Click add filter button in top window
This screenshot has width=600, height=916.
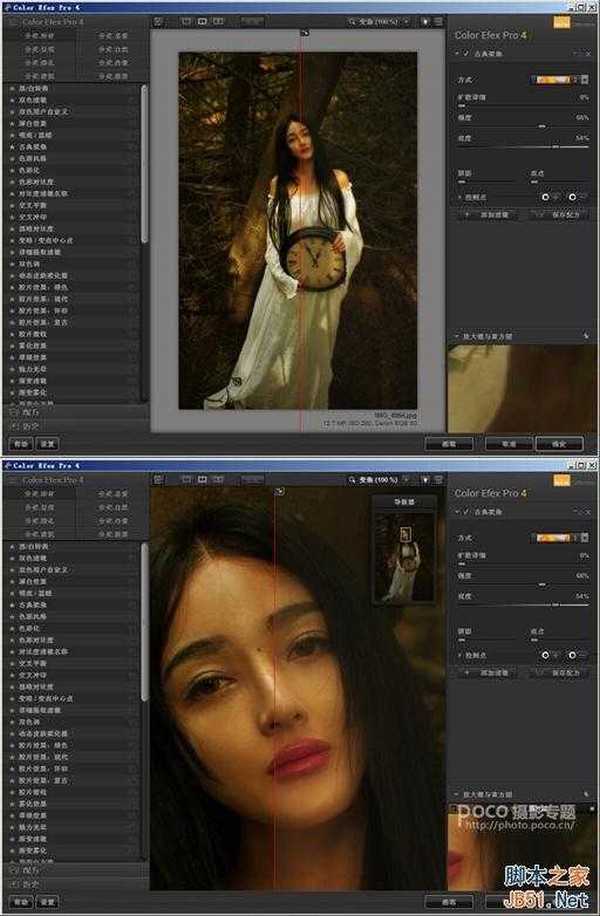click(487, 214)
